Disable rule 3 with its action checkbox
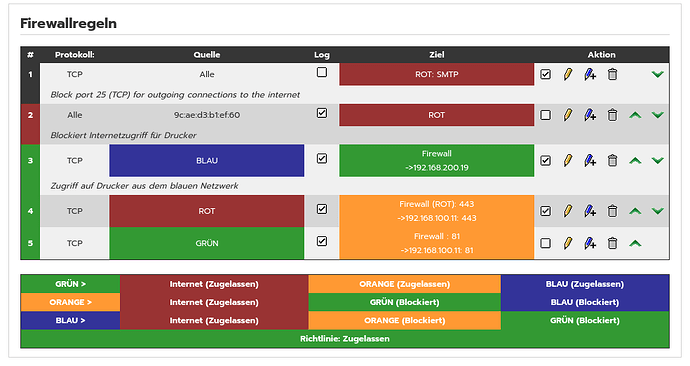 pos(545,161)
